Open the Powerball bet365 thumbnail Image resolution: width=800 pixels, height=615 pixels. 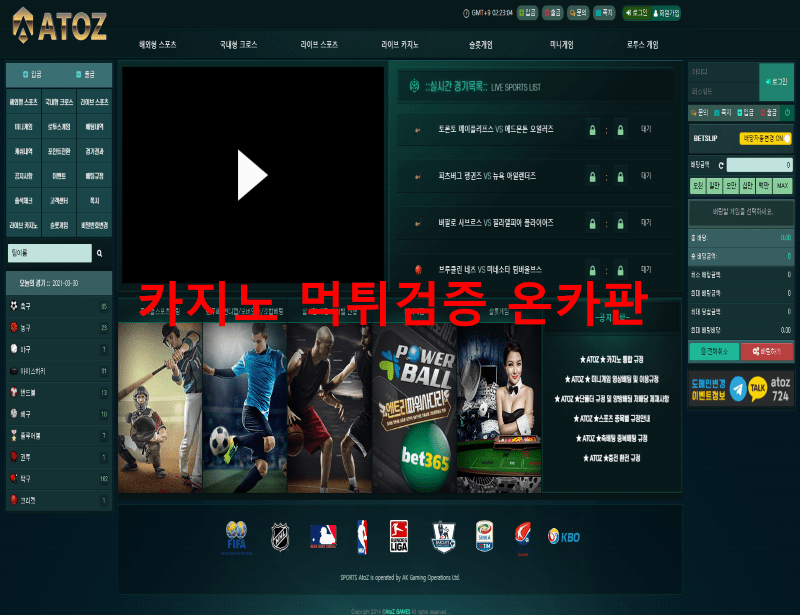pyautogui.click(x=414, y=407)
